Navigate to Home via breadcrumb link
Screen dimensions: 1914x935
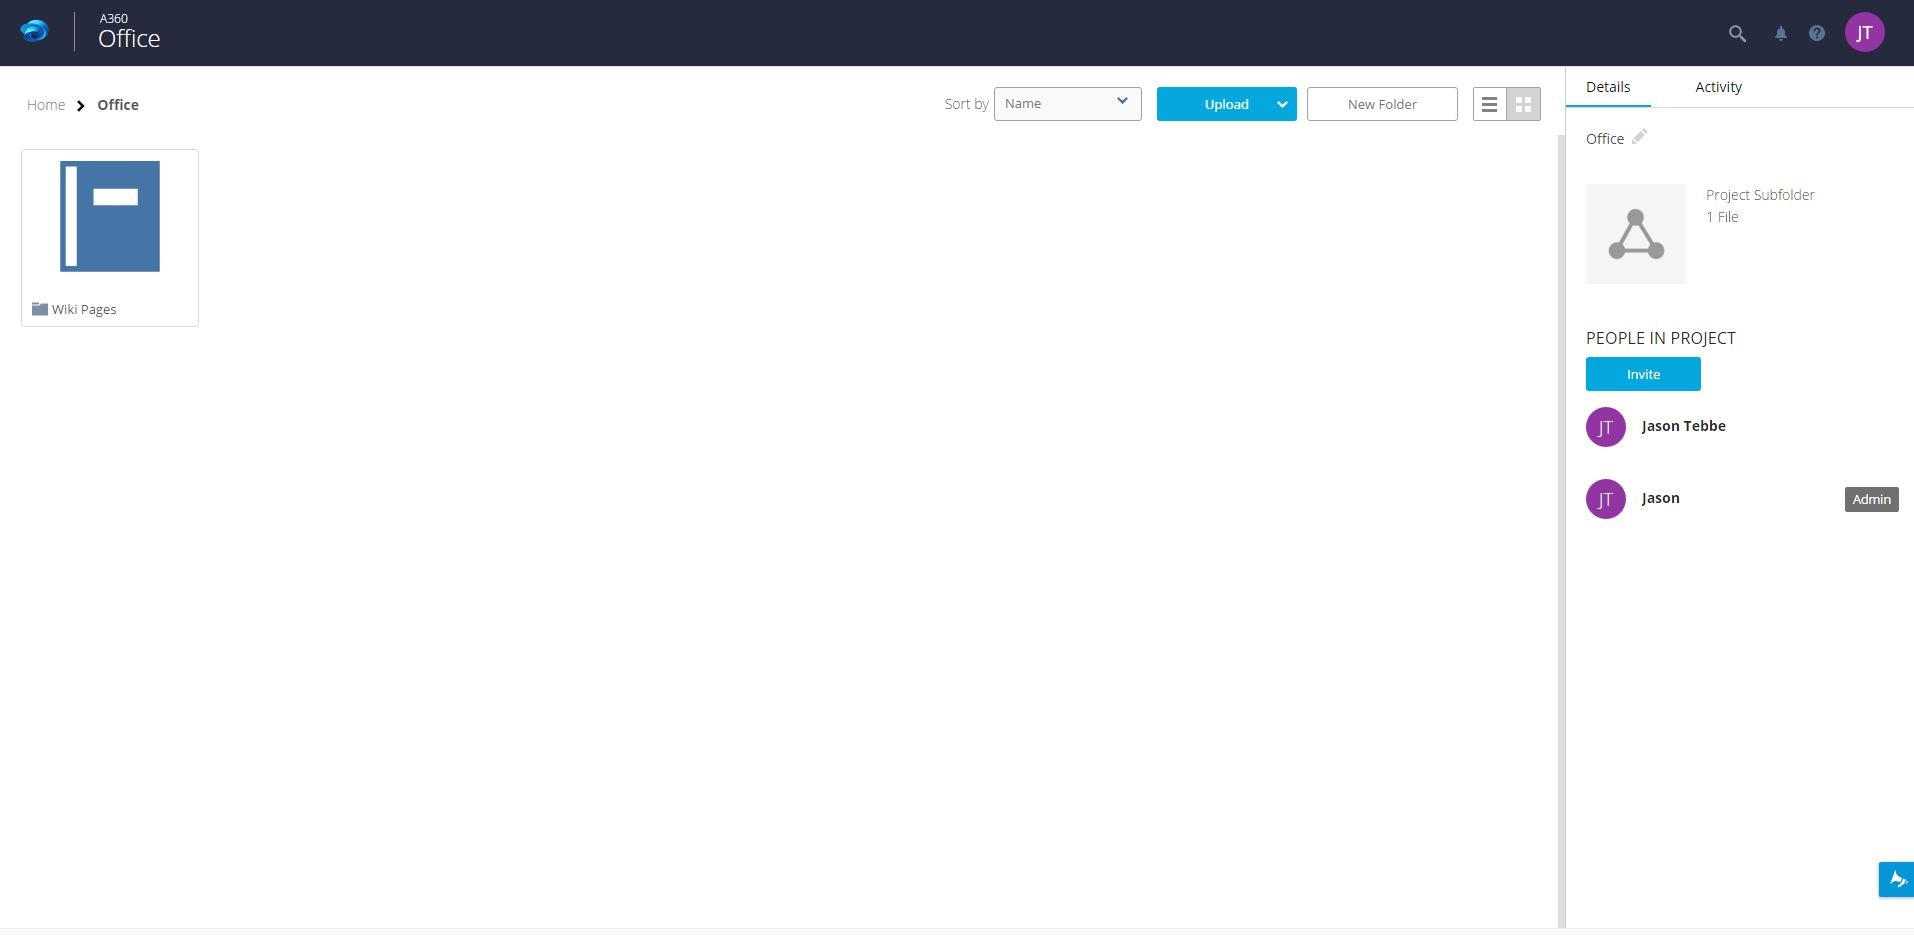coord(46,104)
